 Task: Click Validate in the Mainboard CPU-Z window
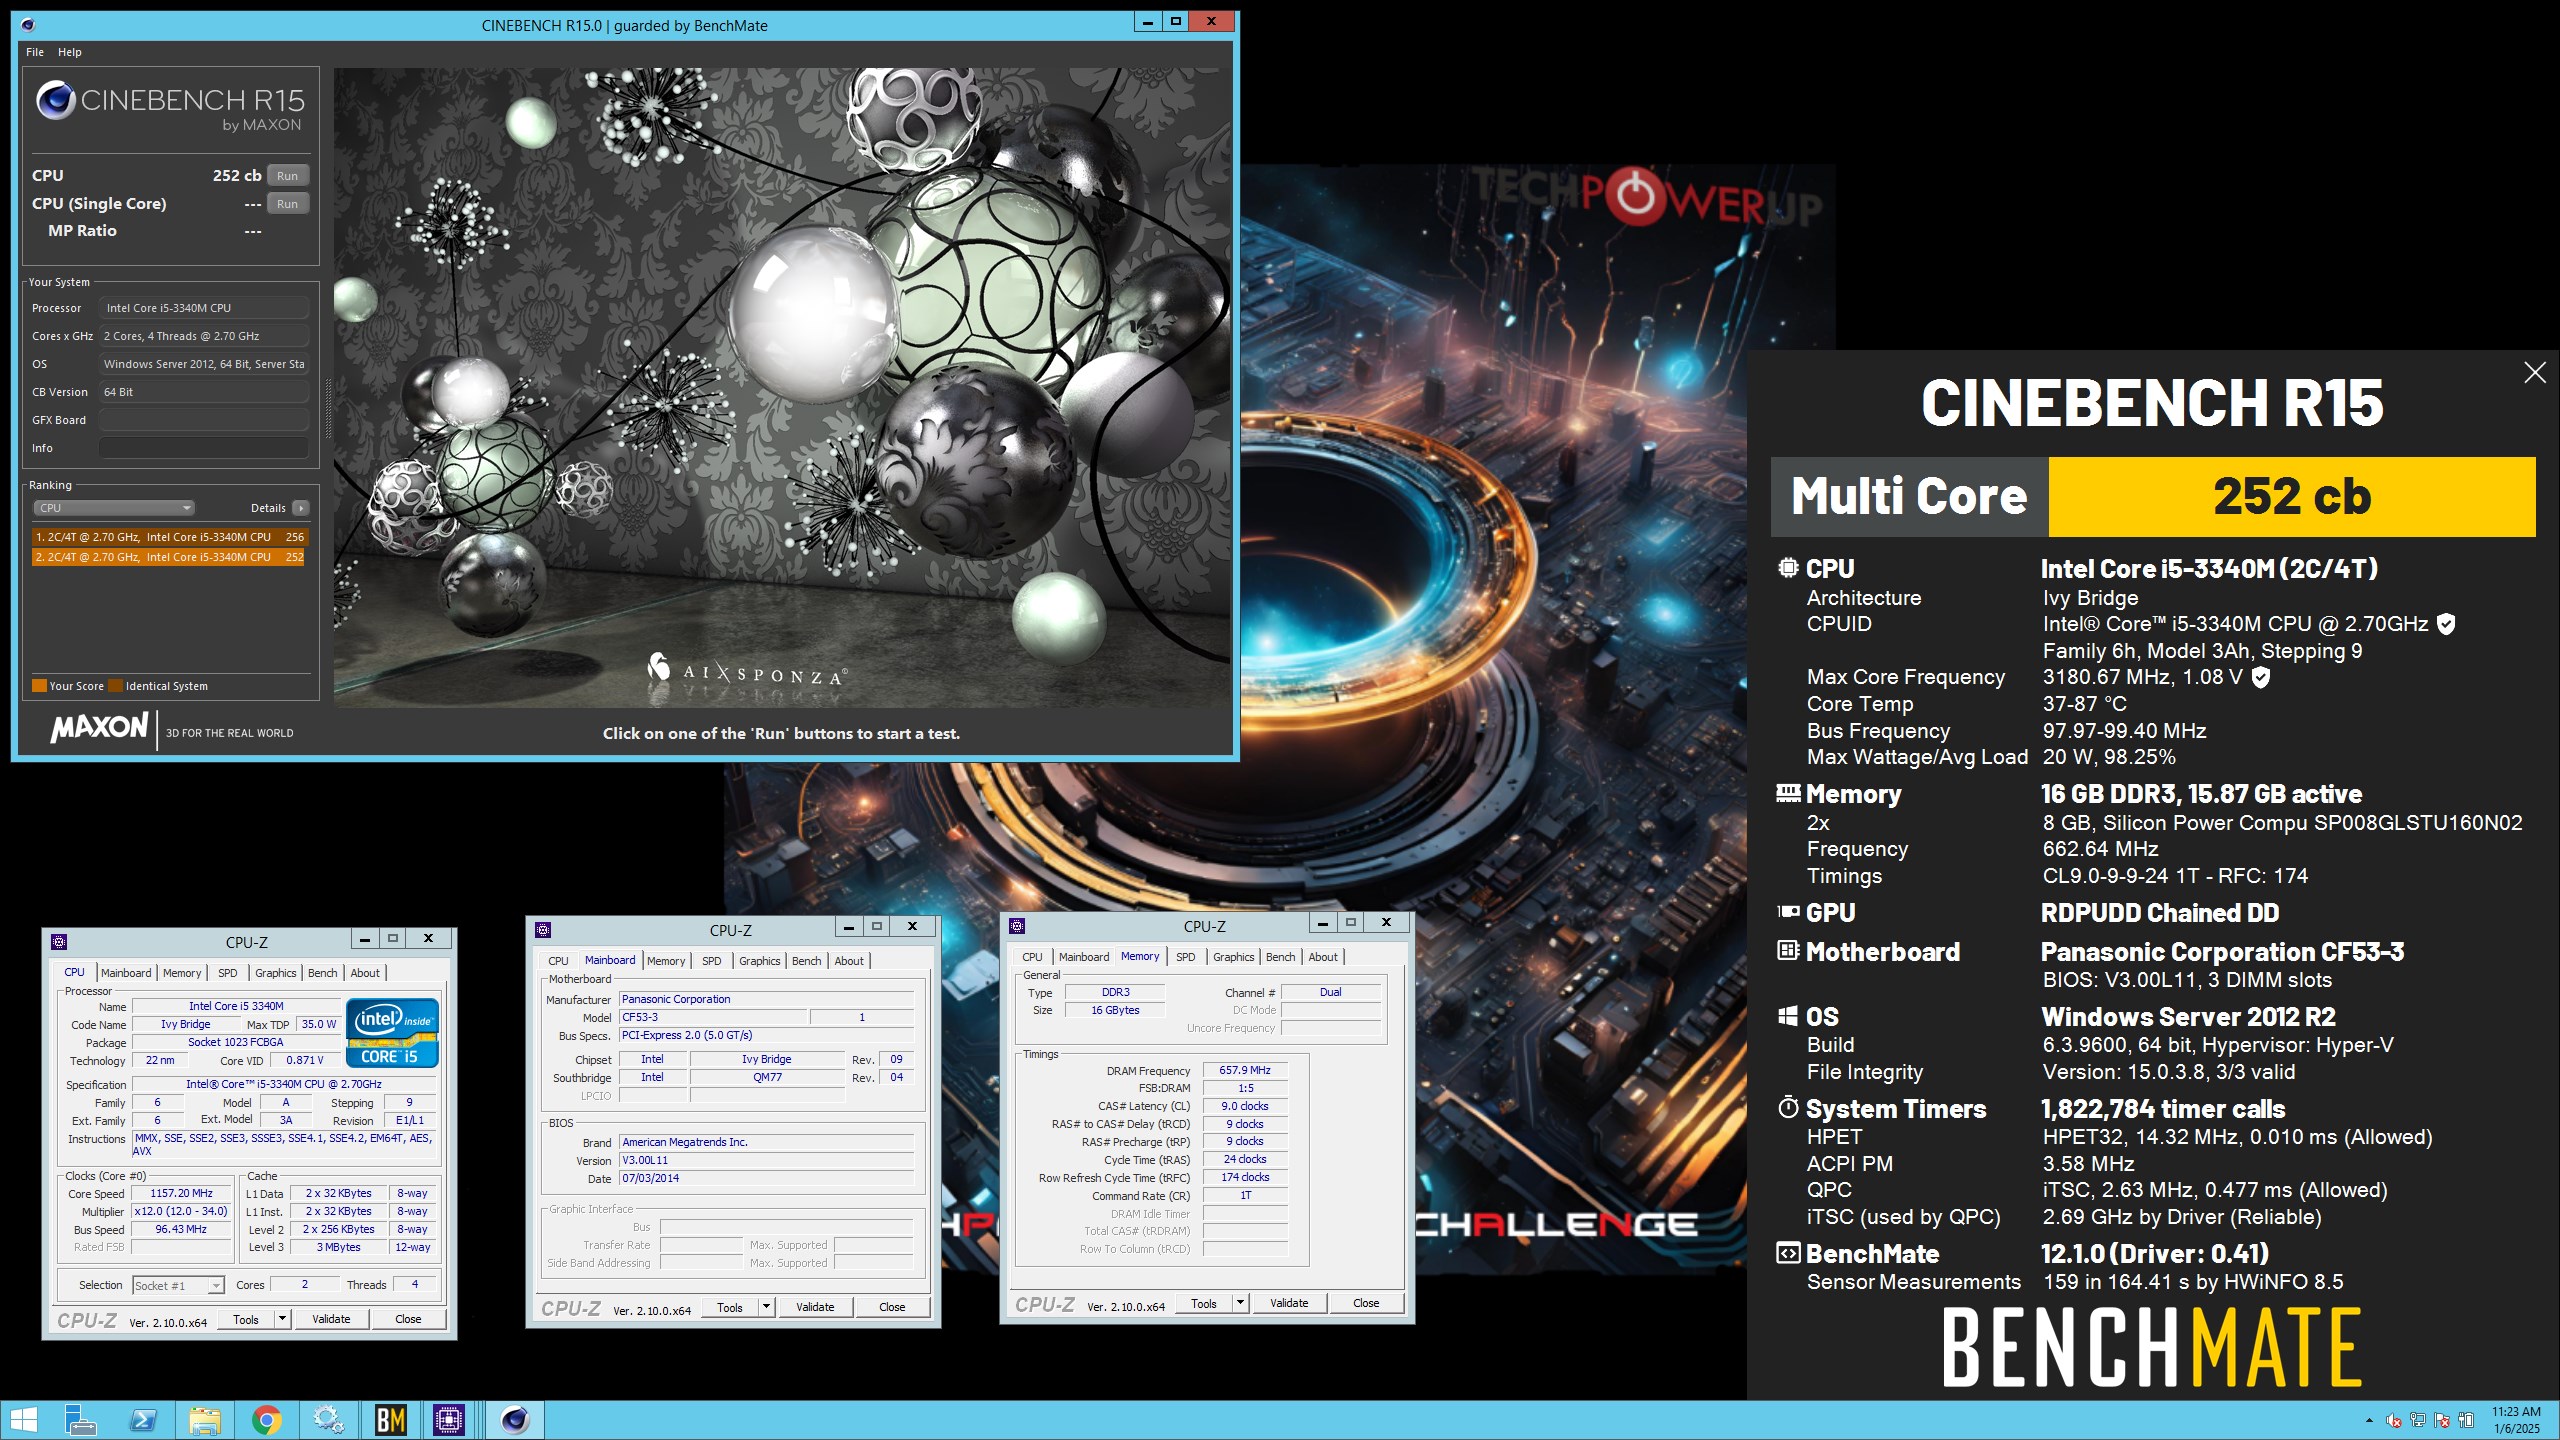pyautogui.click(x=815, y=1307)
